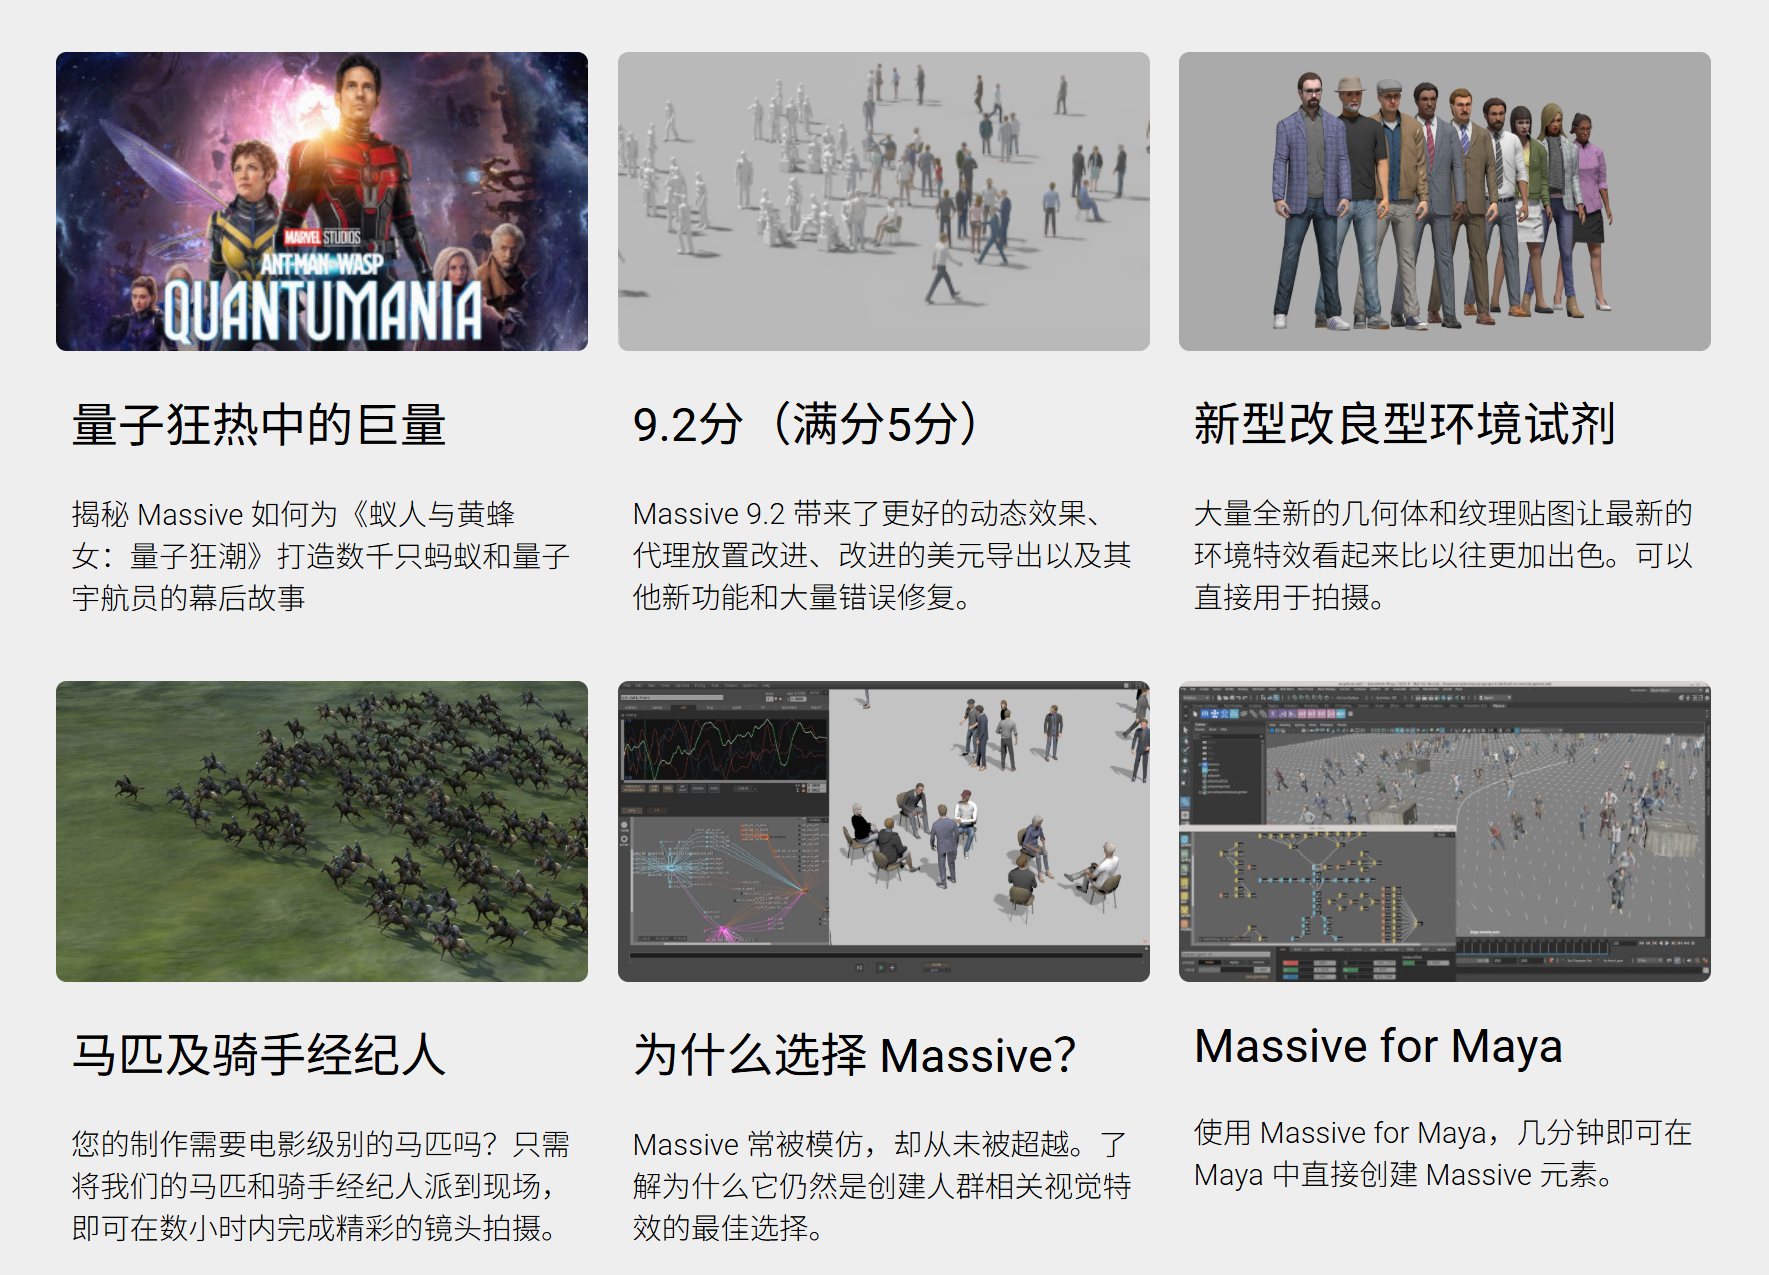1769x1275 pixels.
Task: Open the 为什么选择 Massive? heading
Action: click(x=855, y=1055)
